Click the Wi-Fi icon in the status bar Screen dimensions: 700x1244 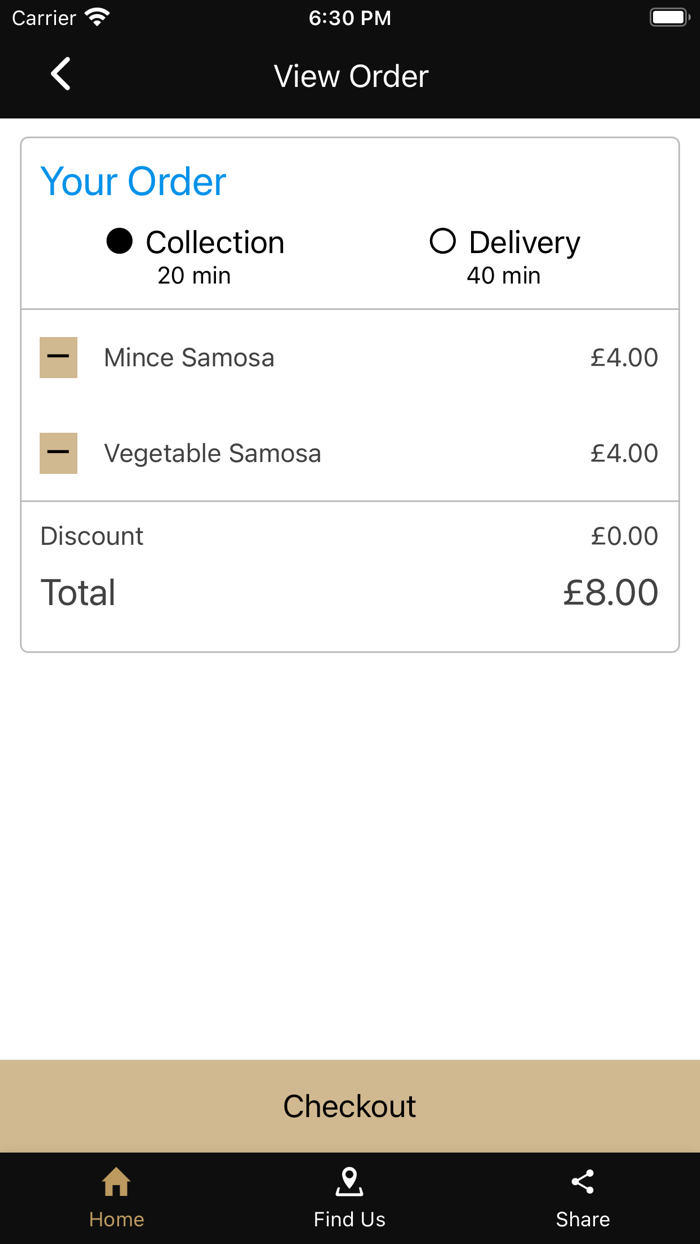tap(97, 18)
